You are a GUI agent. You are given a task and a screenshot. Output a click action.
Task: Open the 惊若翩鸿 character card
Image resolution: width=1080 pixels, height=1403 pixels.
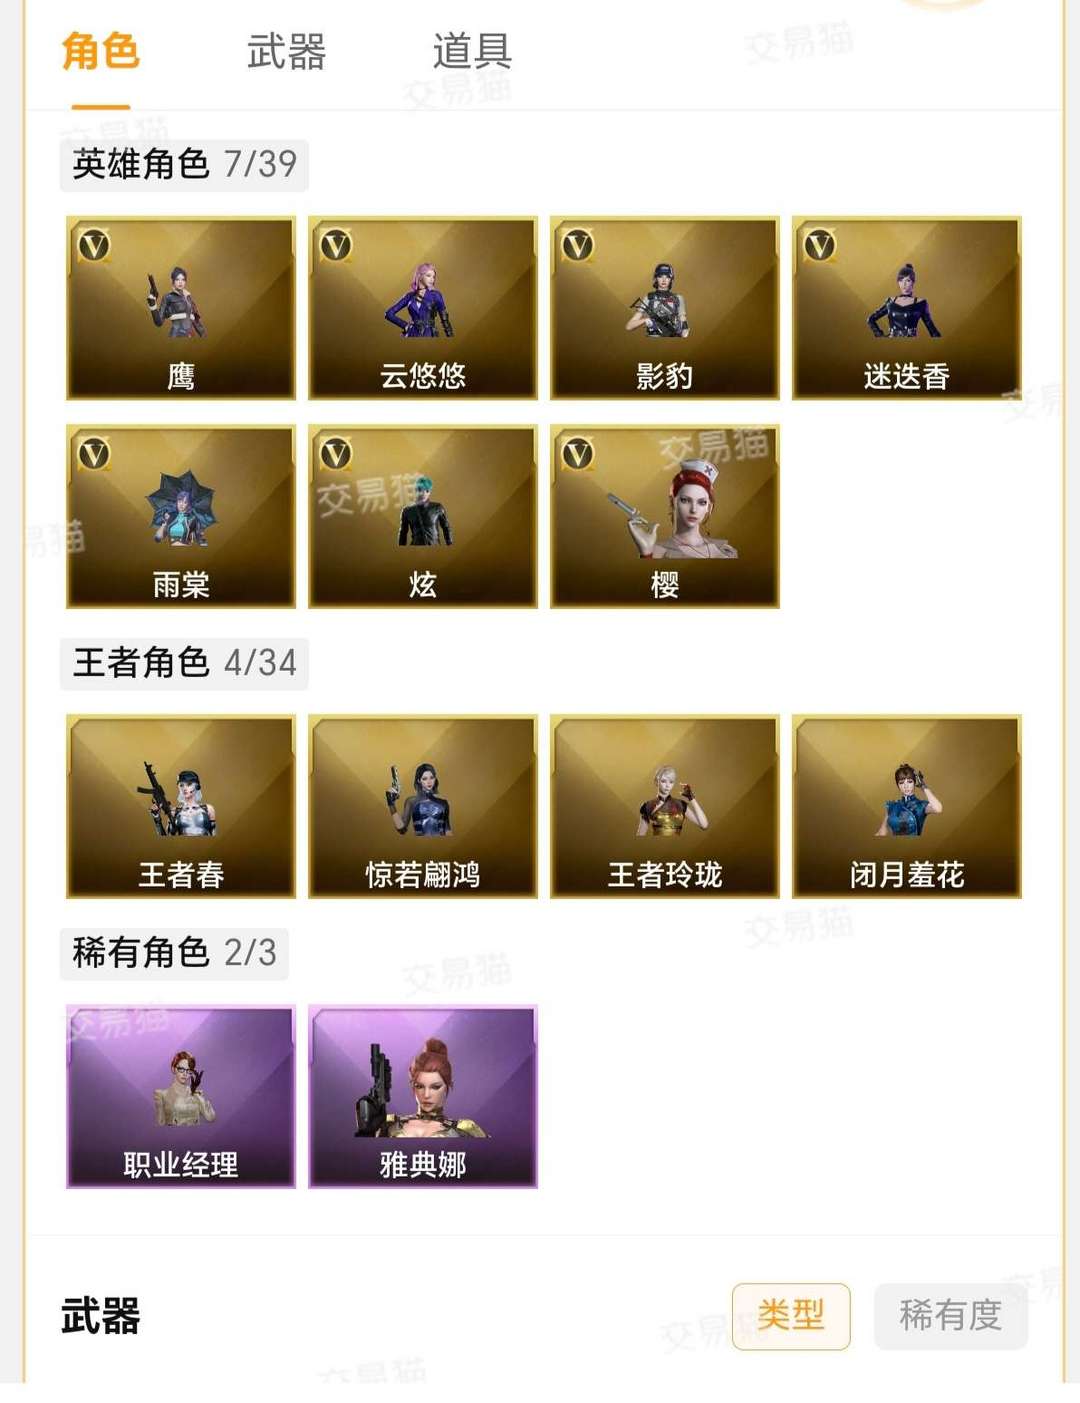[423, 806]
